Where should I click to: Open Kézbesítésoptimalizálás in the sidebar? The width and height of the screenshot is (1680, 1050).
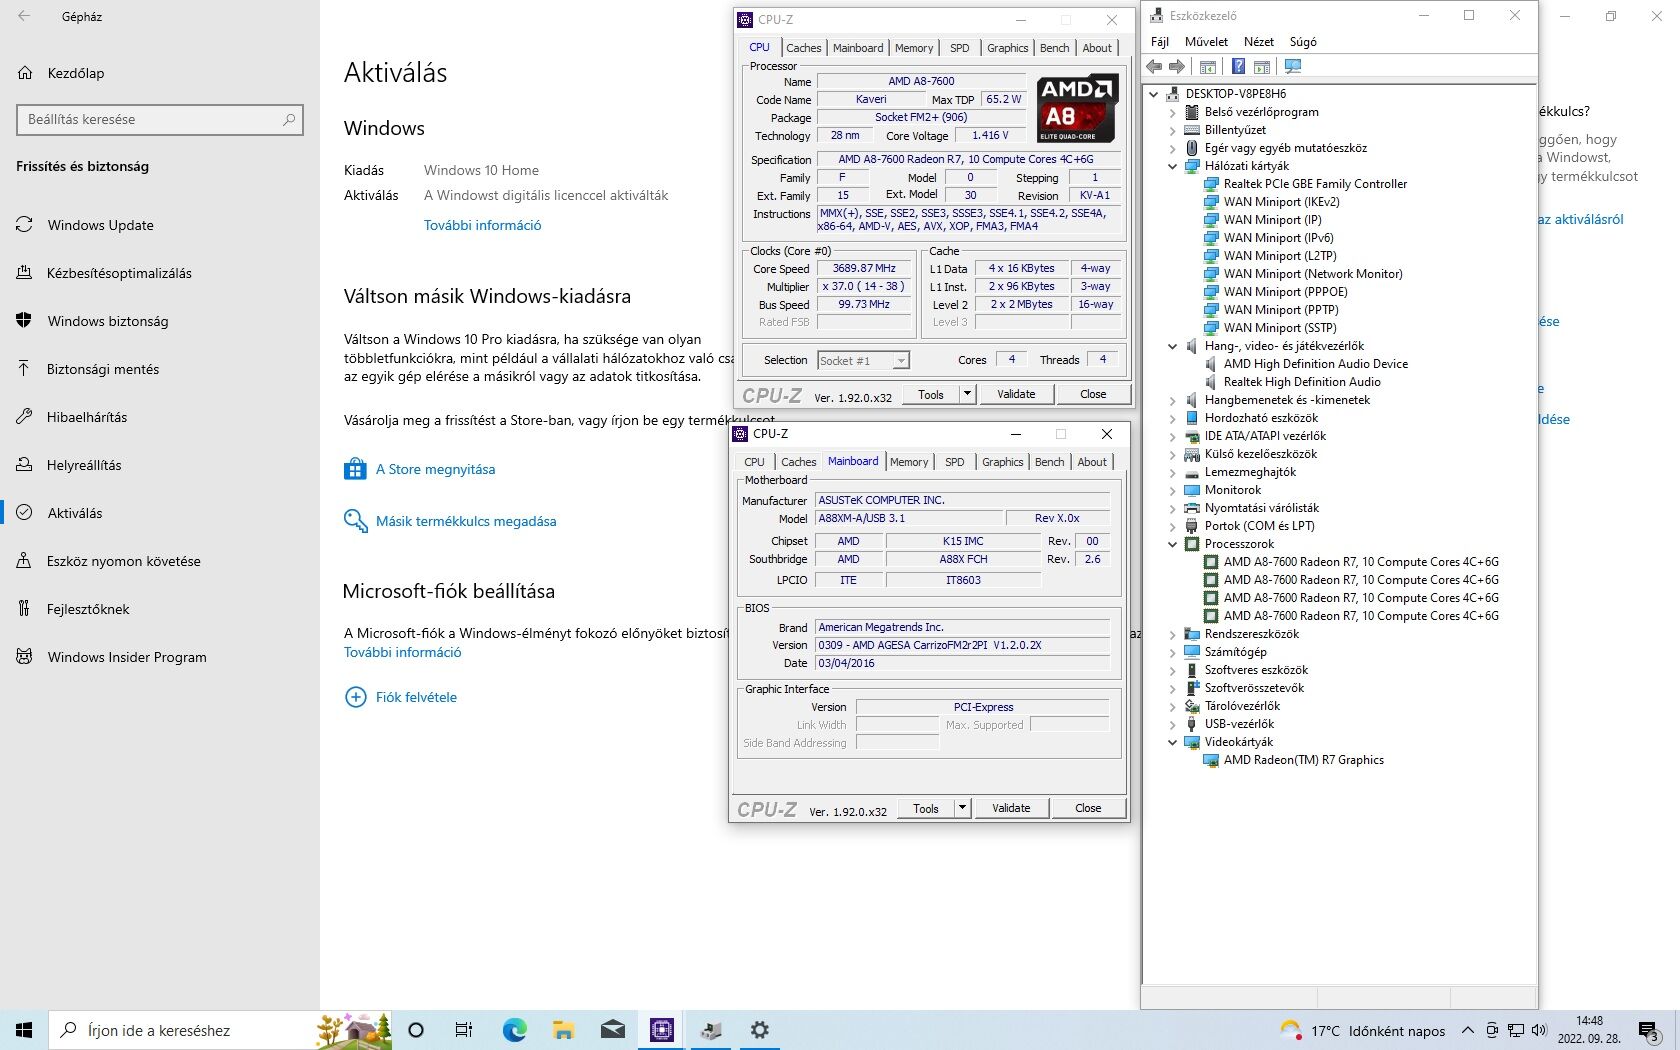coord(104,273)
